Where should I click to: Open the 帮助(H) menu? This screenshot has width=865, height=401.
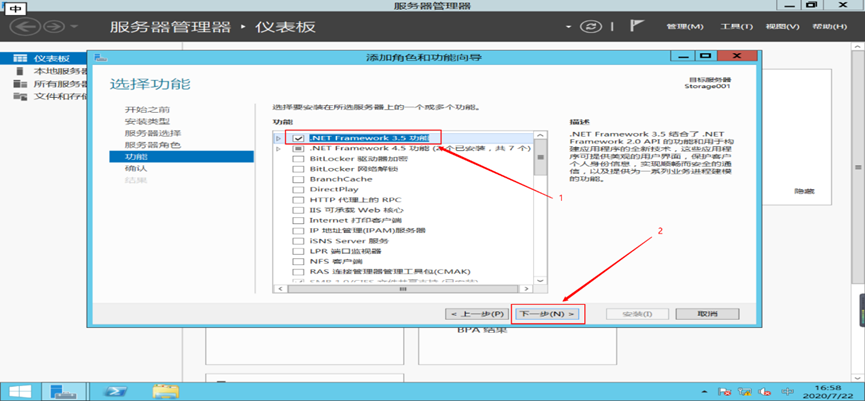pyautogui.click(x=829, y=26)
